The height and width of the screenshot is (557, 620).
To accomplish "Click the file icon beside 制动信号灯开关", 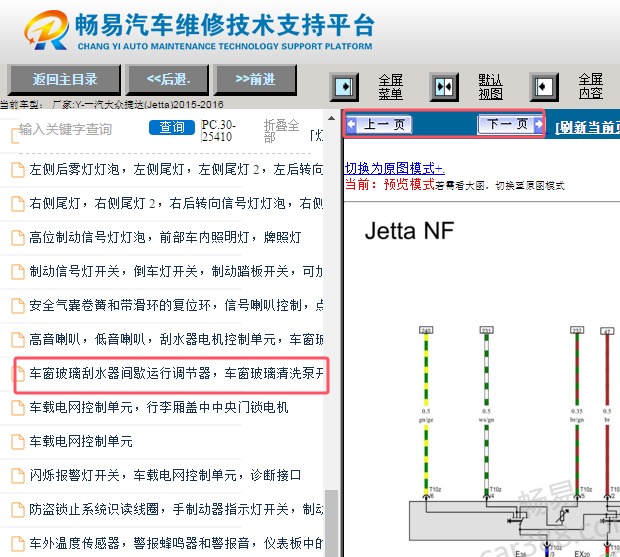I will click(x=17, y=272).
